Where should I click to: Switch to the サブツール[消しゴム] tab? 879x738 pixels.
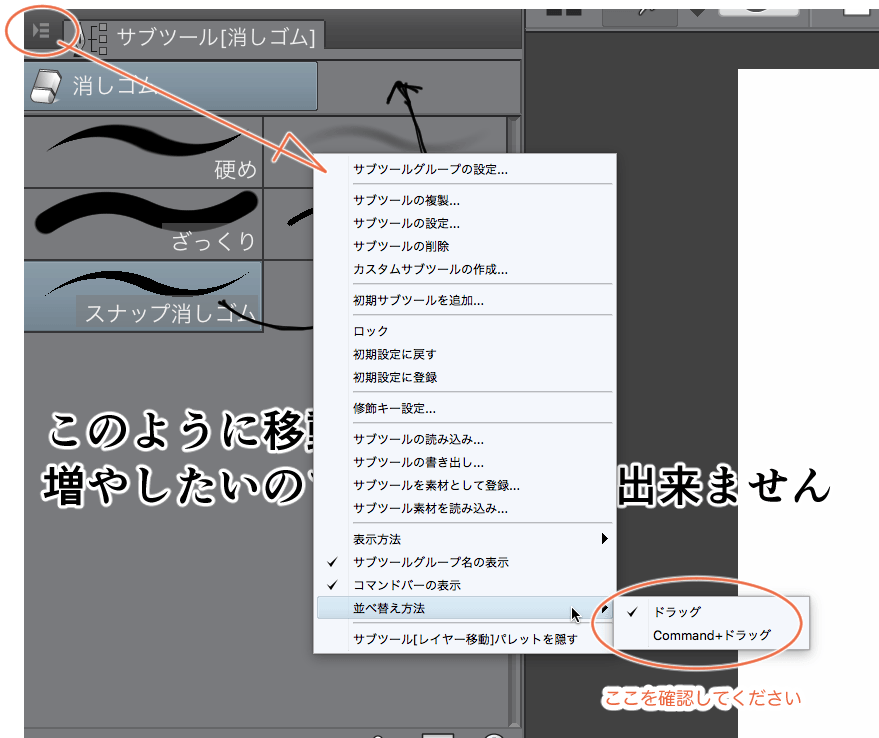(x=215, y=38)
